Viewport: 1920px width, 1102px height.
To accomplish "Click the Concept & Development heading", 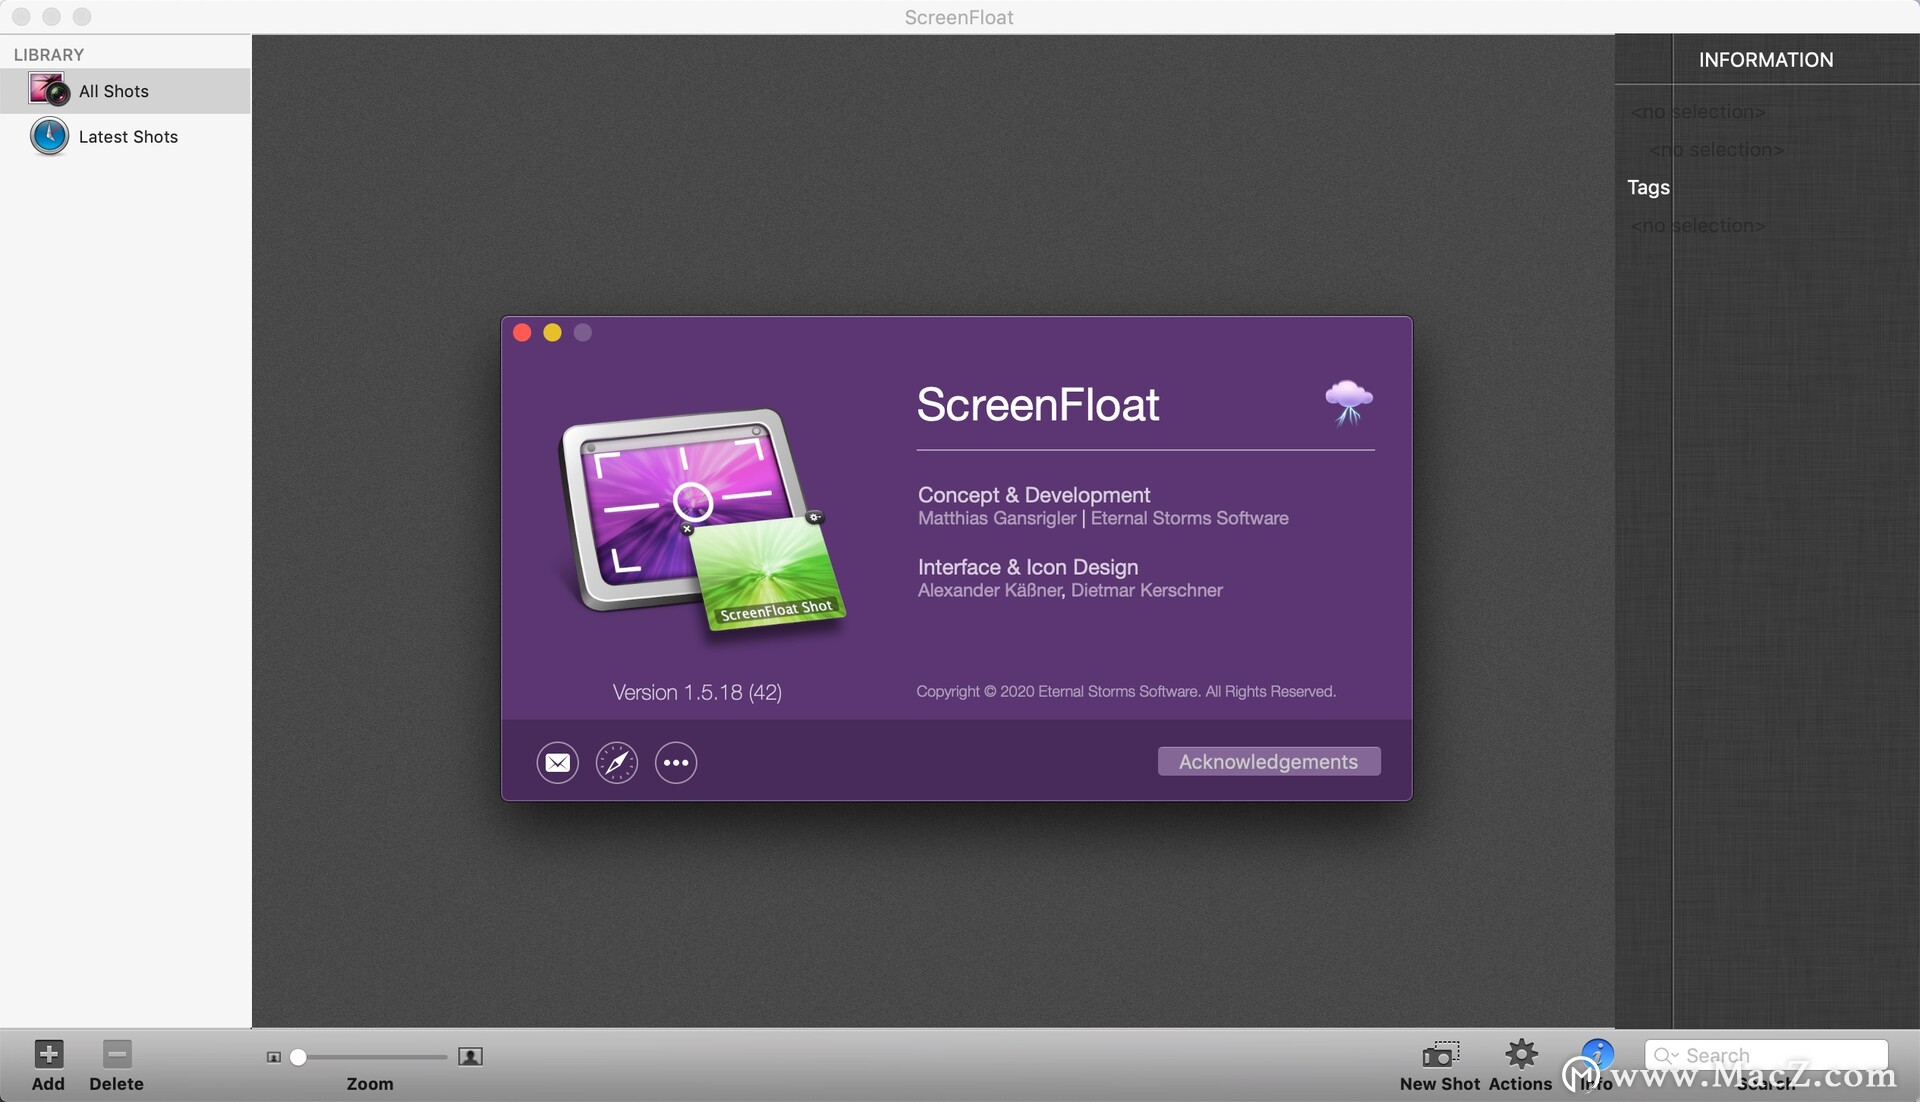I will 1034,495.
